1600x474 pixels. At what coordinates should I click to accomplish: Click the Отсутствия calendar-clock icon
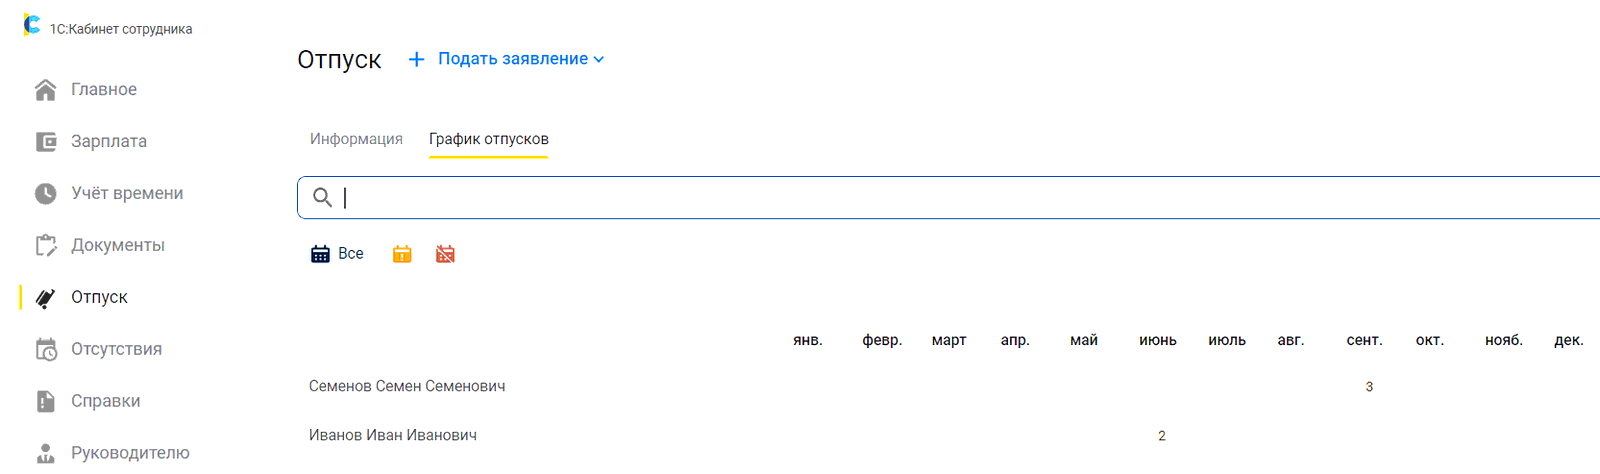(46, 349)
